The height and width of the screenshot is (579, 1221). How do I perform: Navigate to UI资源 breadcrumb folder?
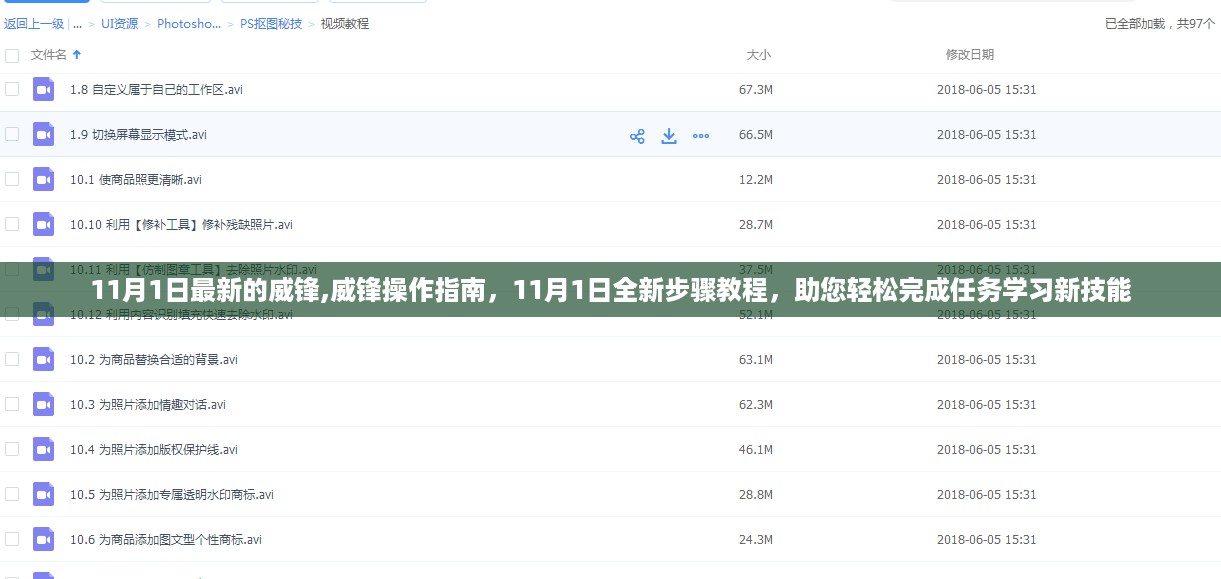tap(120, 23)
